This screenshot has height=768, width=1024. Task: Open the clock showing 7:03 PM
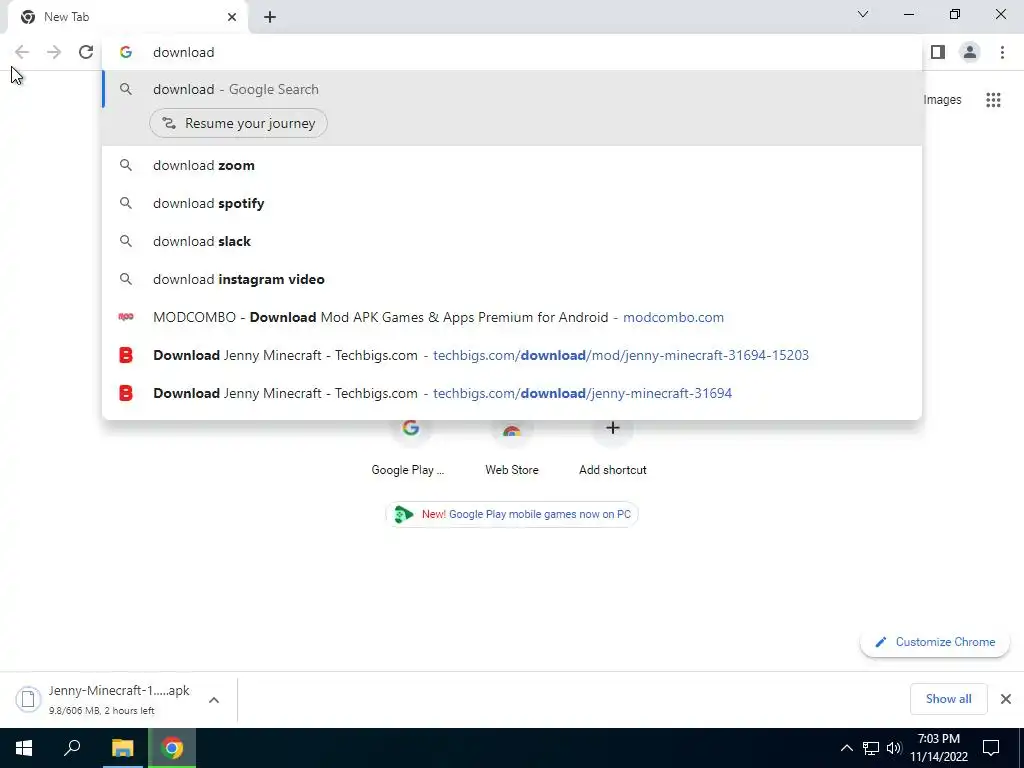tap(938, 748)
